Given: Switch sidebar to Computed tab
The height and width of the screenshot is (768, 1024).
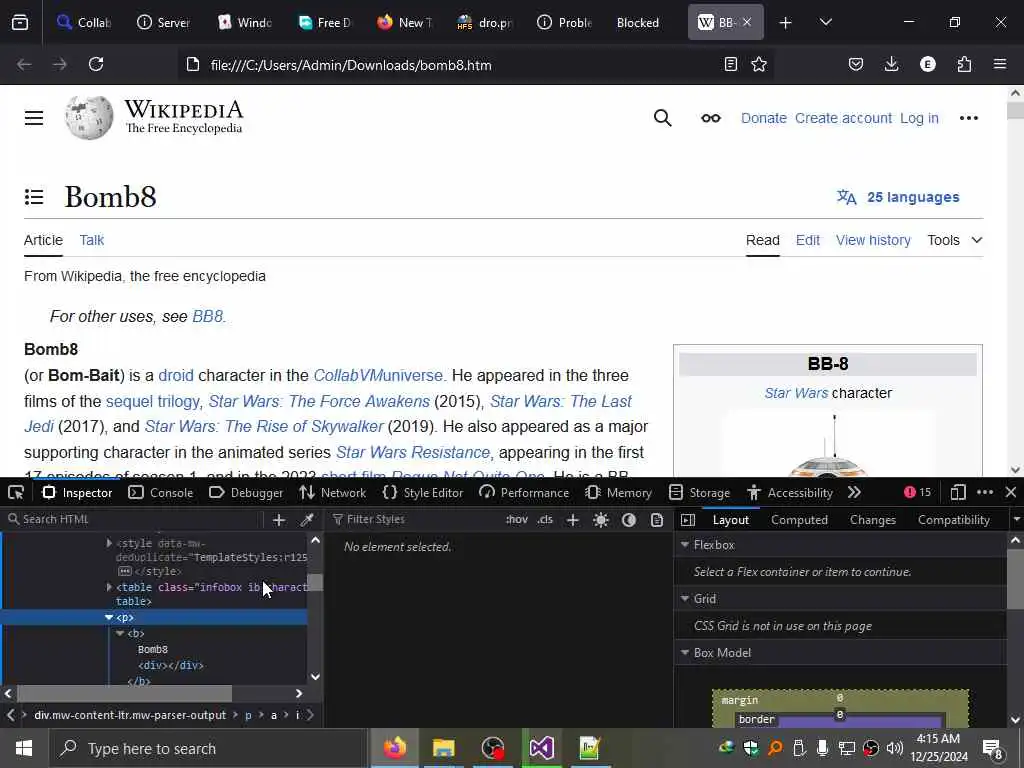Looking at the screenshot, I should coord(799,520).
